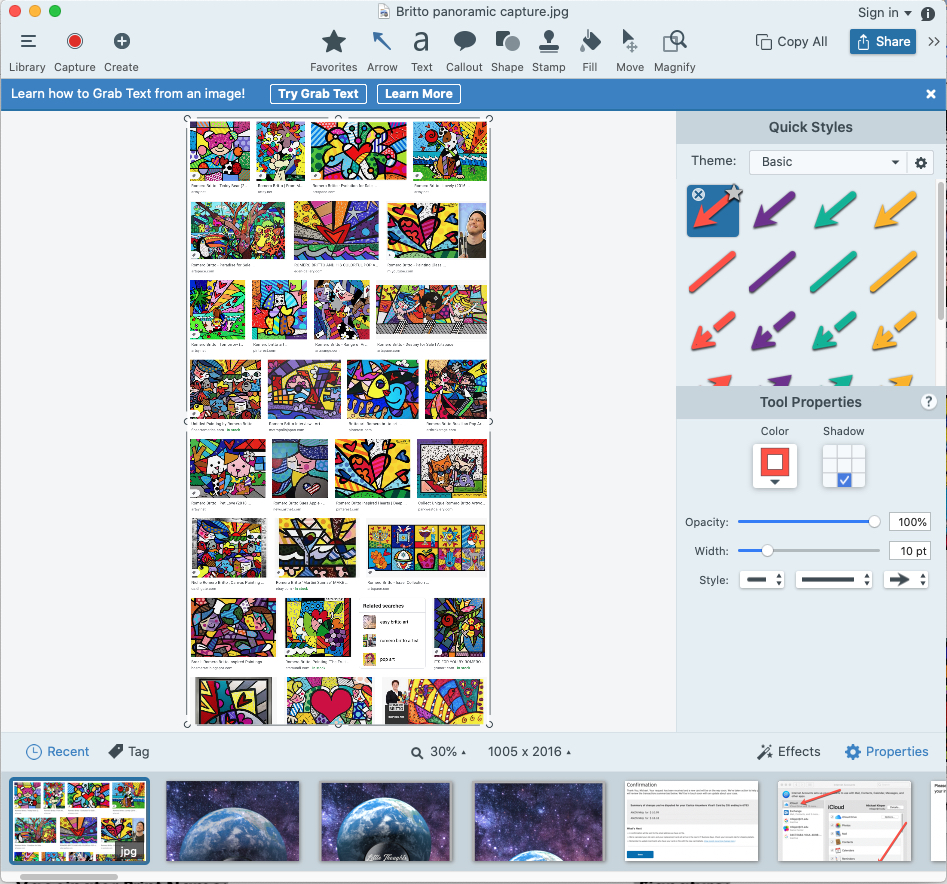The height and width of the screenshot is (884, 947).
Task: Click the Share button
Action: 883,42
